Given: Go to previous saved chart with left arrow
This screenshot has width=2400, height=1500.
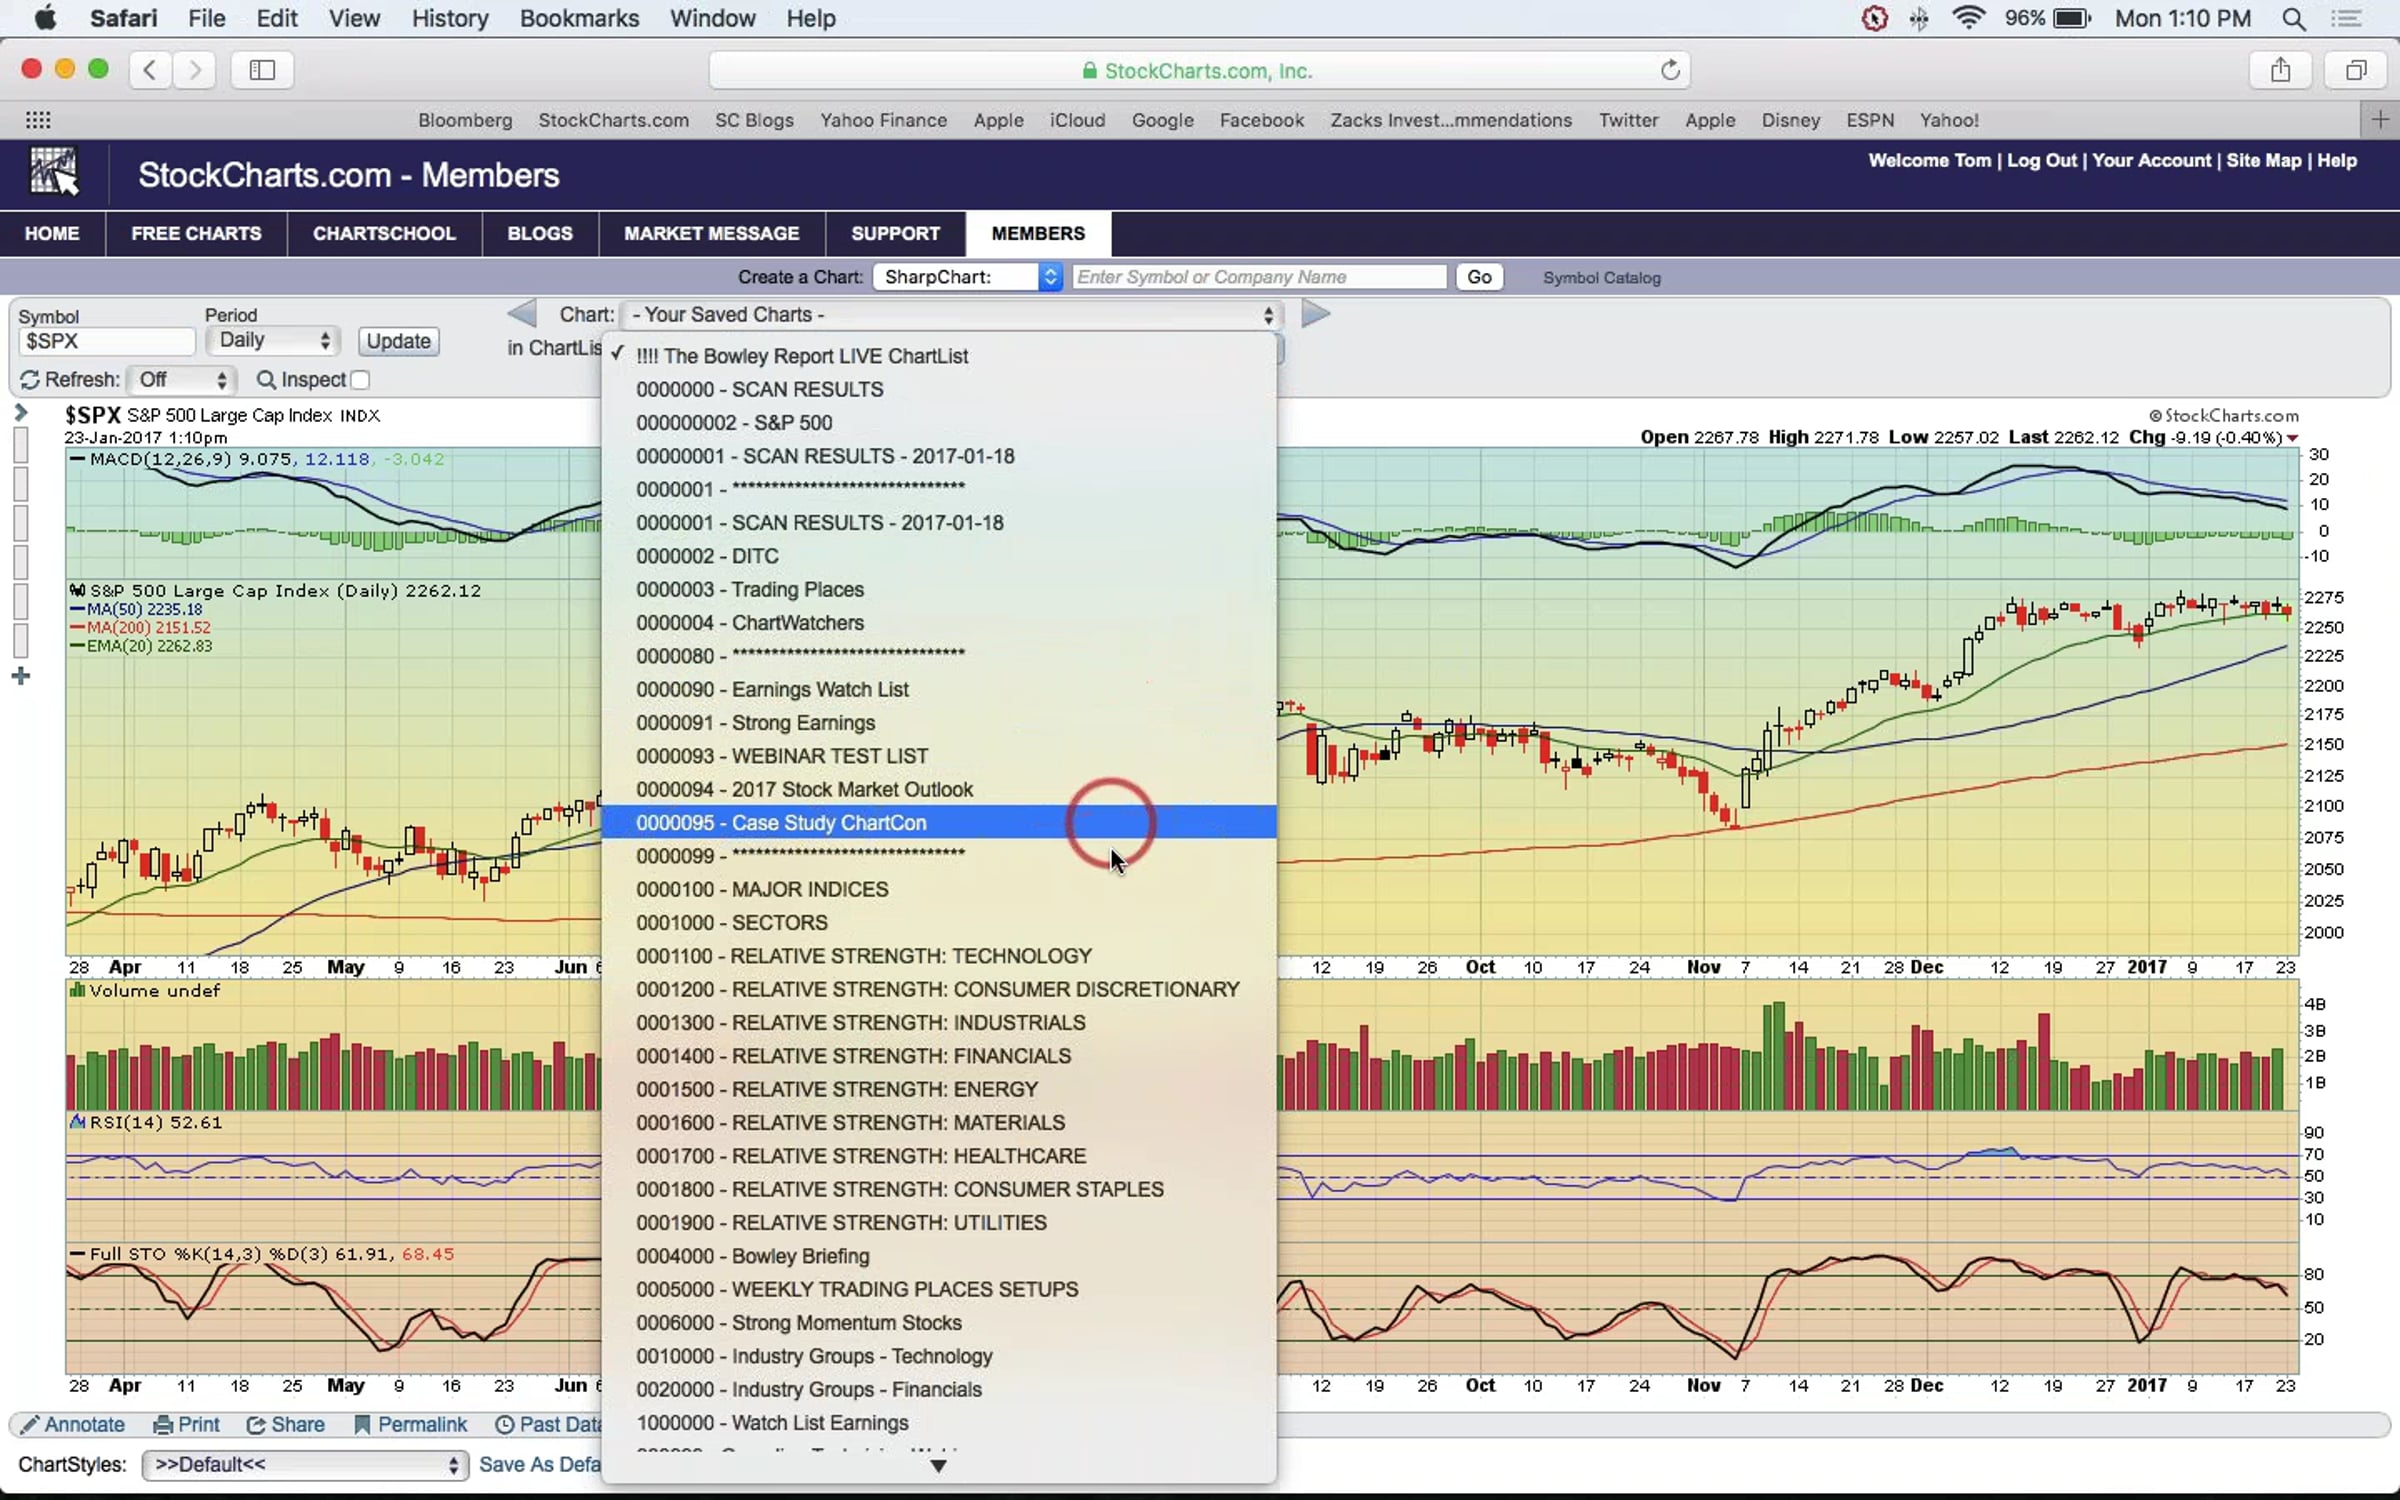Looking at the screenshot, I should 521,314.
